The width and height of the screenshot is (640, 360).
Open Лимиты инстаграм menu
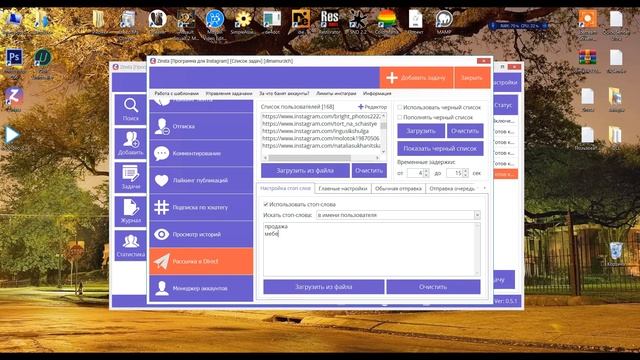click(x=336, y=93)
